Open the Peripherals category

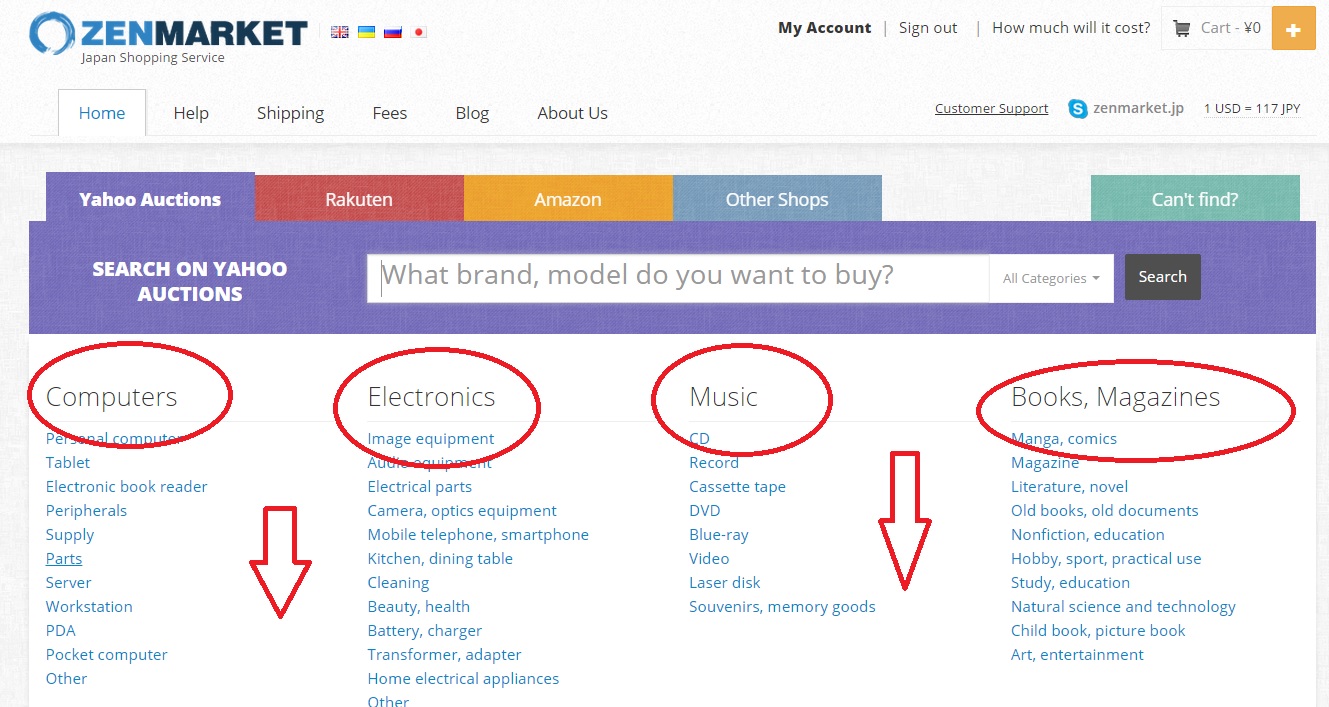[x=87, y=511]
